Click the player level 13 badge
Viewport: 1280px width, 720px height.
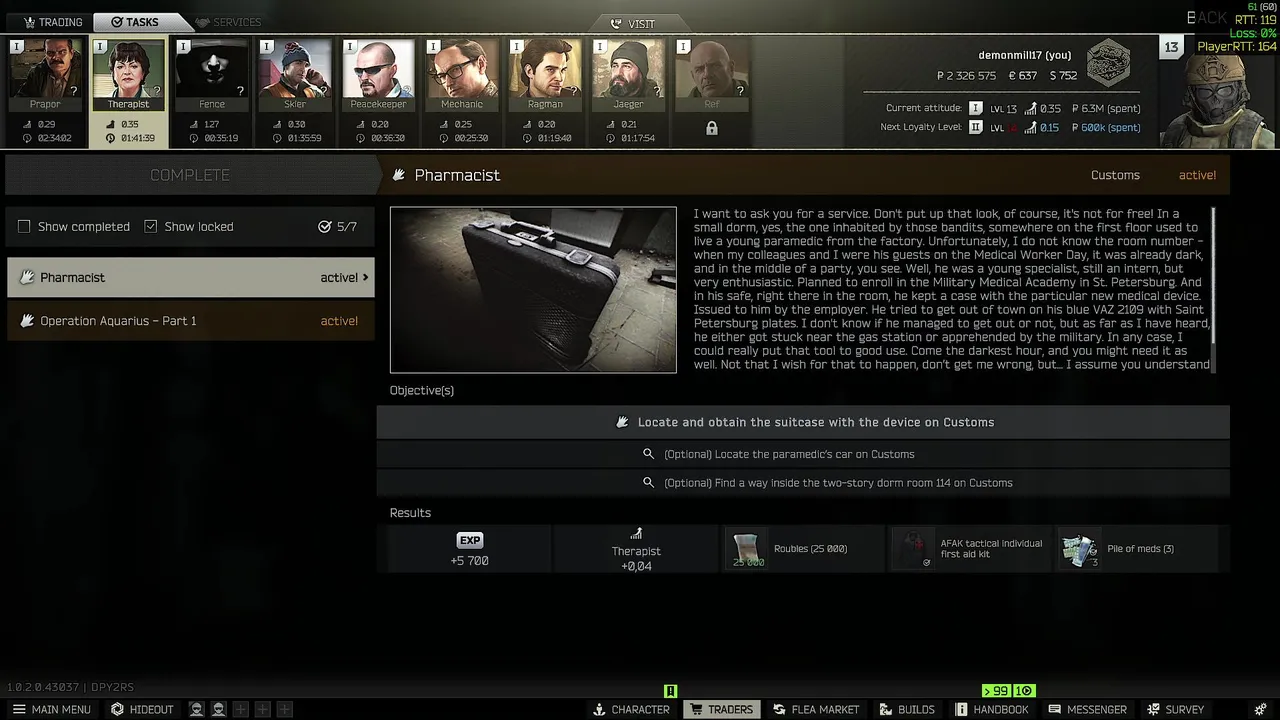click(1171, 47)
